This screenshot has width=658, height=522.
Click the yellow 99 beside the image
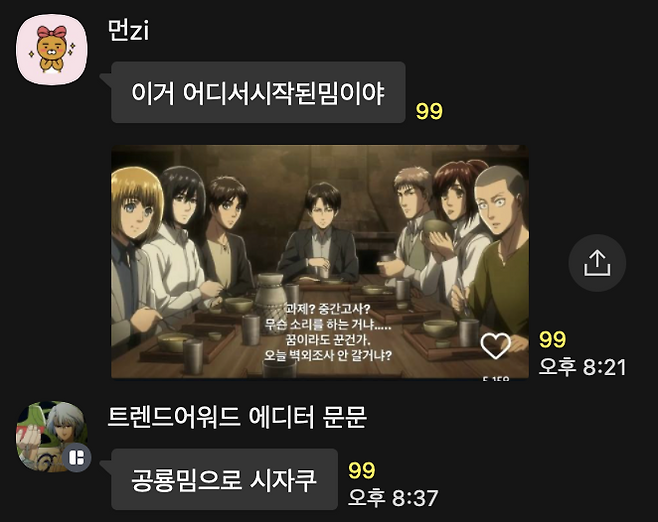pos(552,339)
